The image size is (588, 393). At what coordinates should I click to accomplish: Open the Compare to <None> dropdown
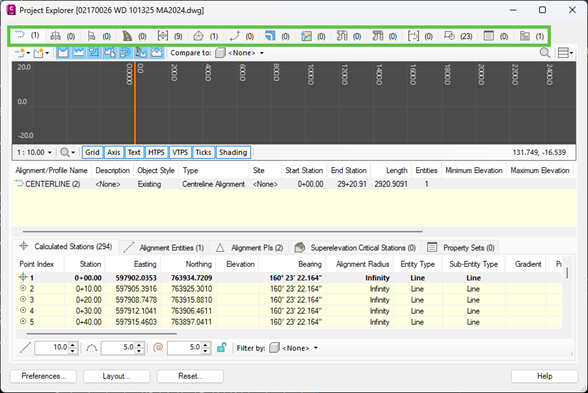pyautogui.click(x=239, y=53)
